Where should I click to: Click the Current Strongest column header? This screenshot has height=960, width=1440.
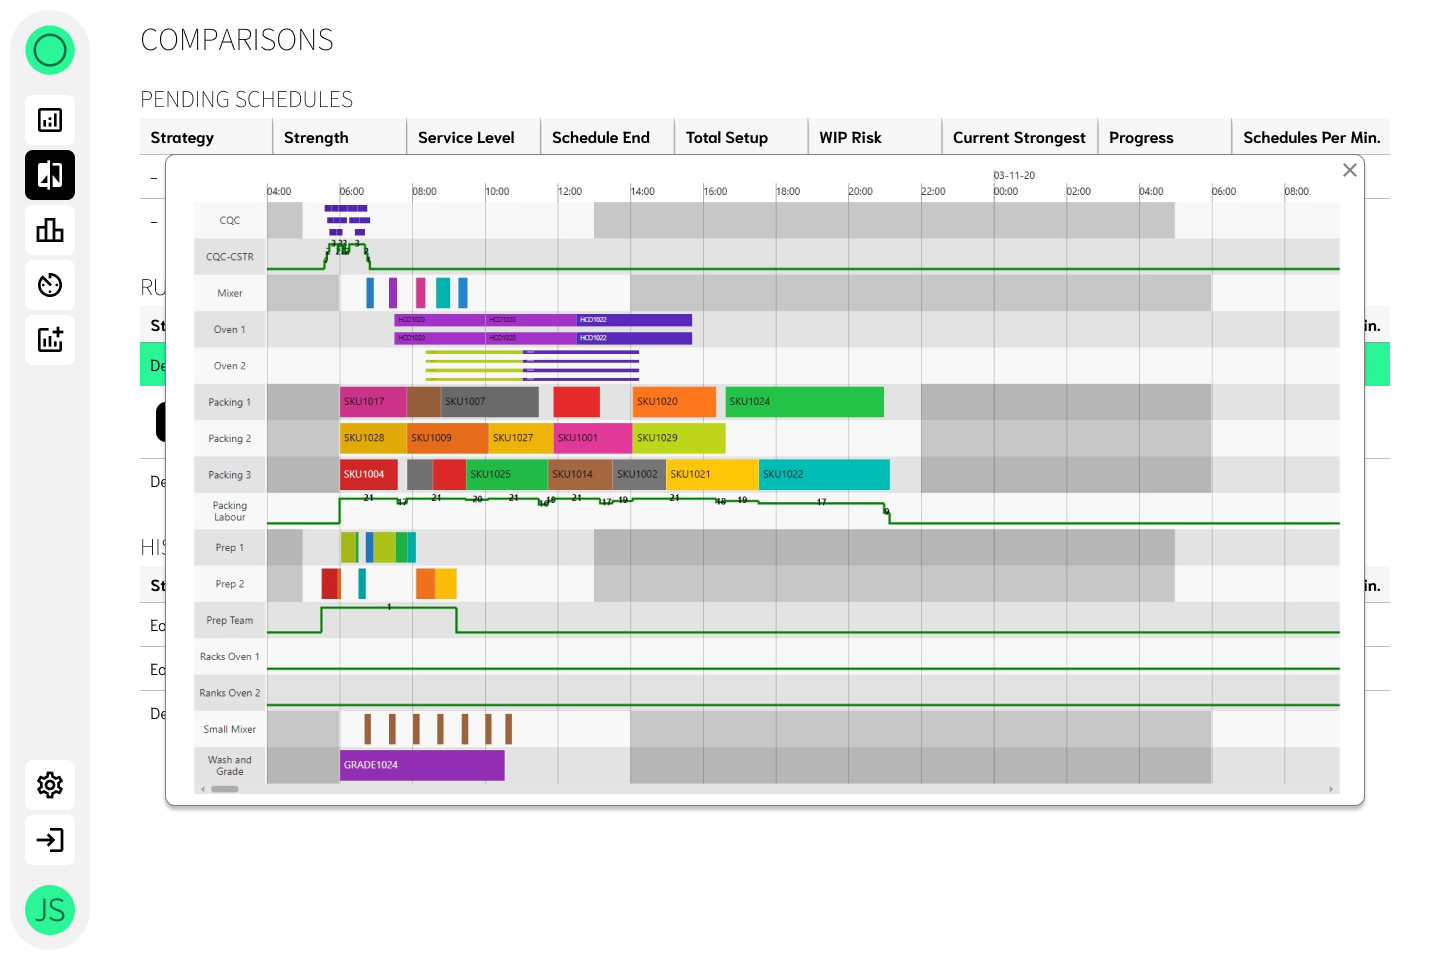(x=1019, y=138)
